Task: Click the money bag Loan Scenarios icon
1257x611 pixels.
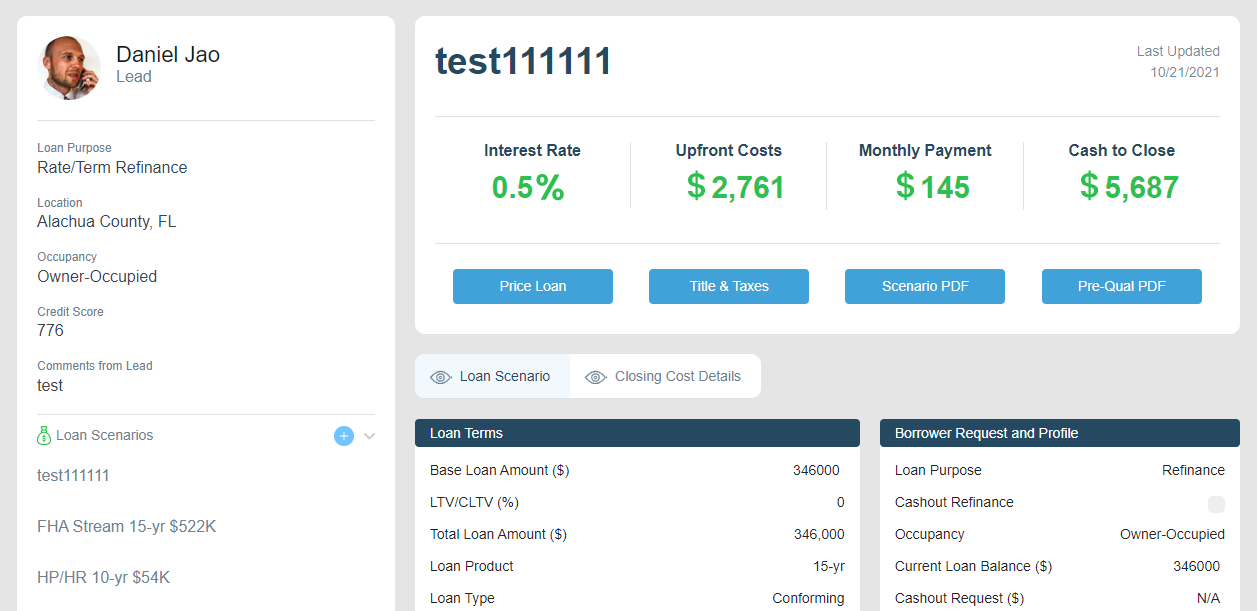Action: click(44, 436)
